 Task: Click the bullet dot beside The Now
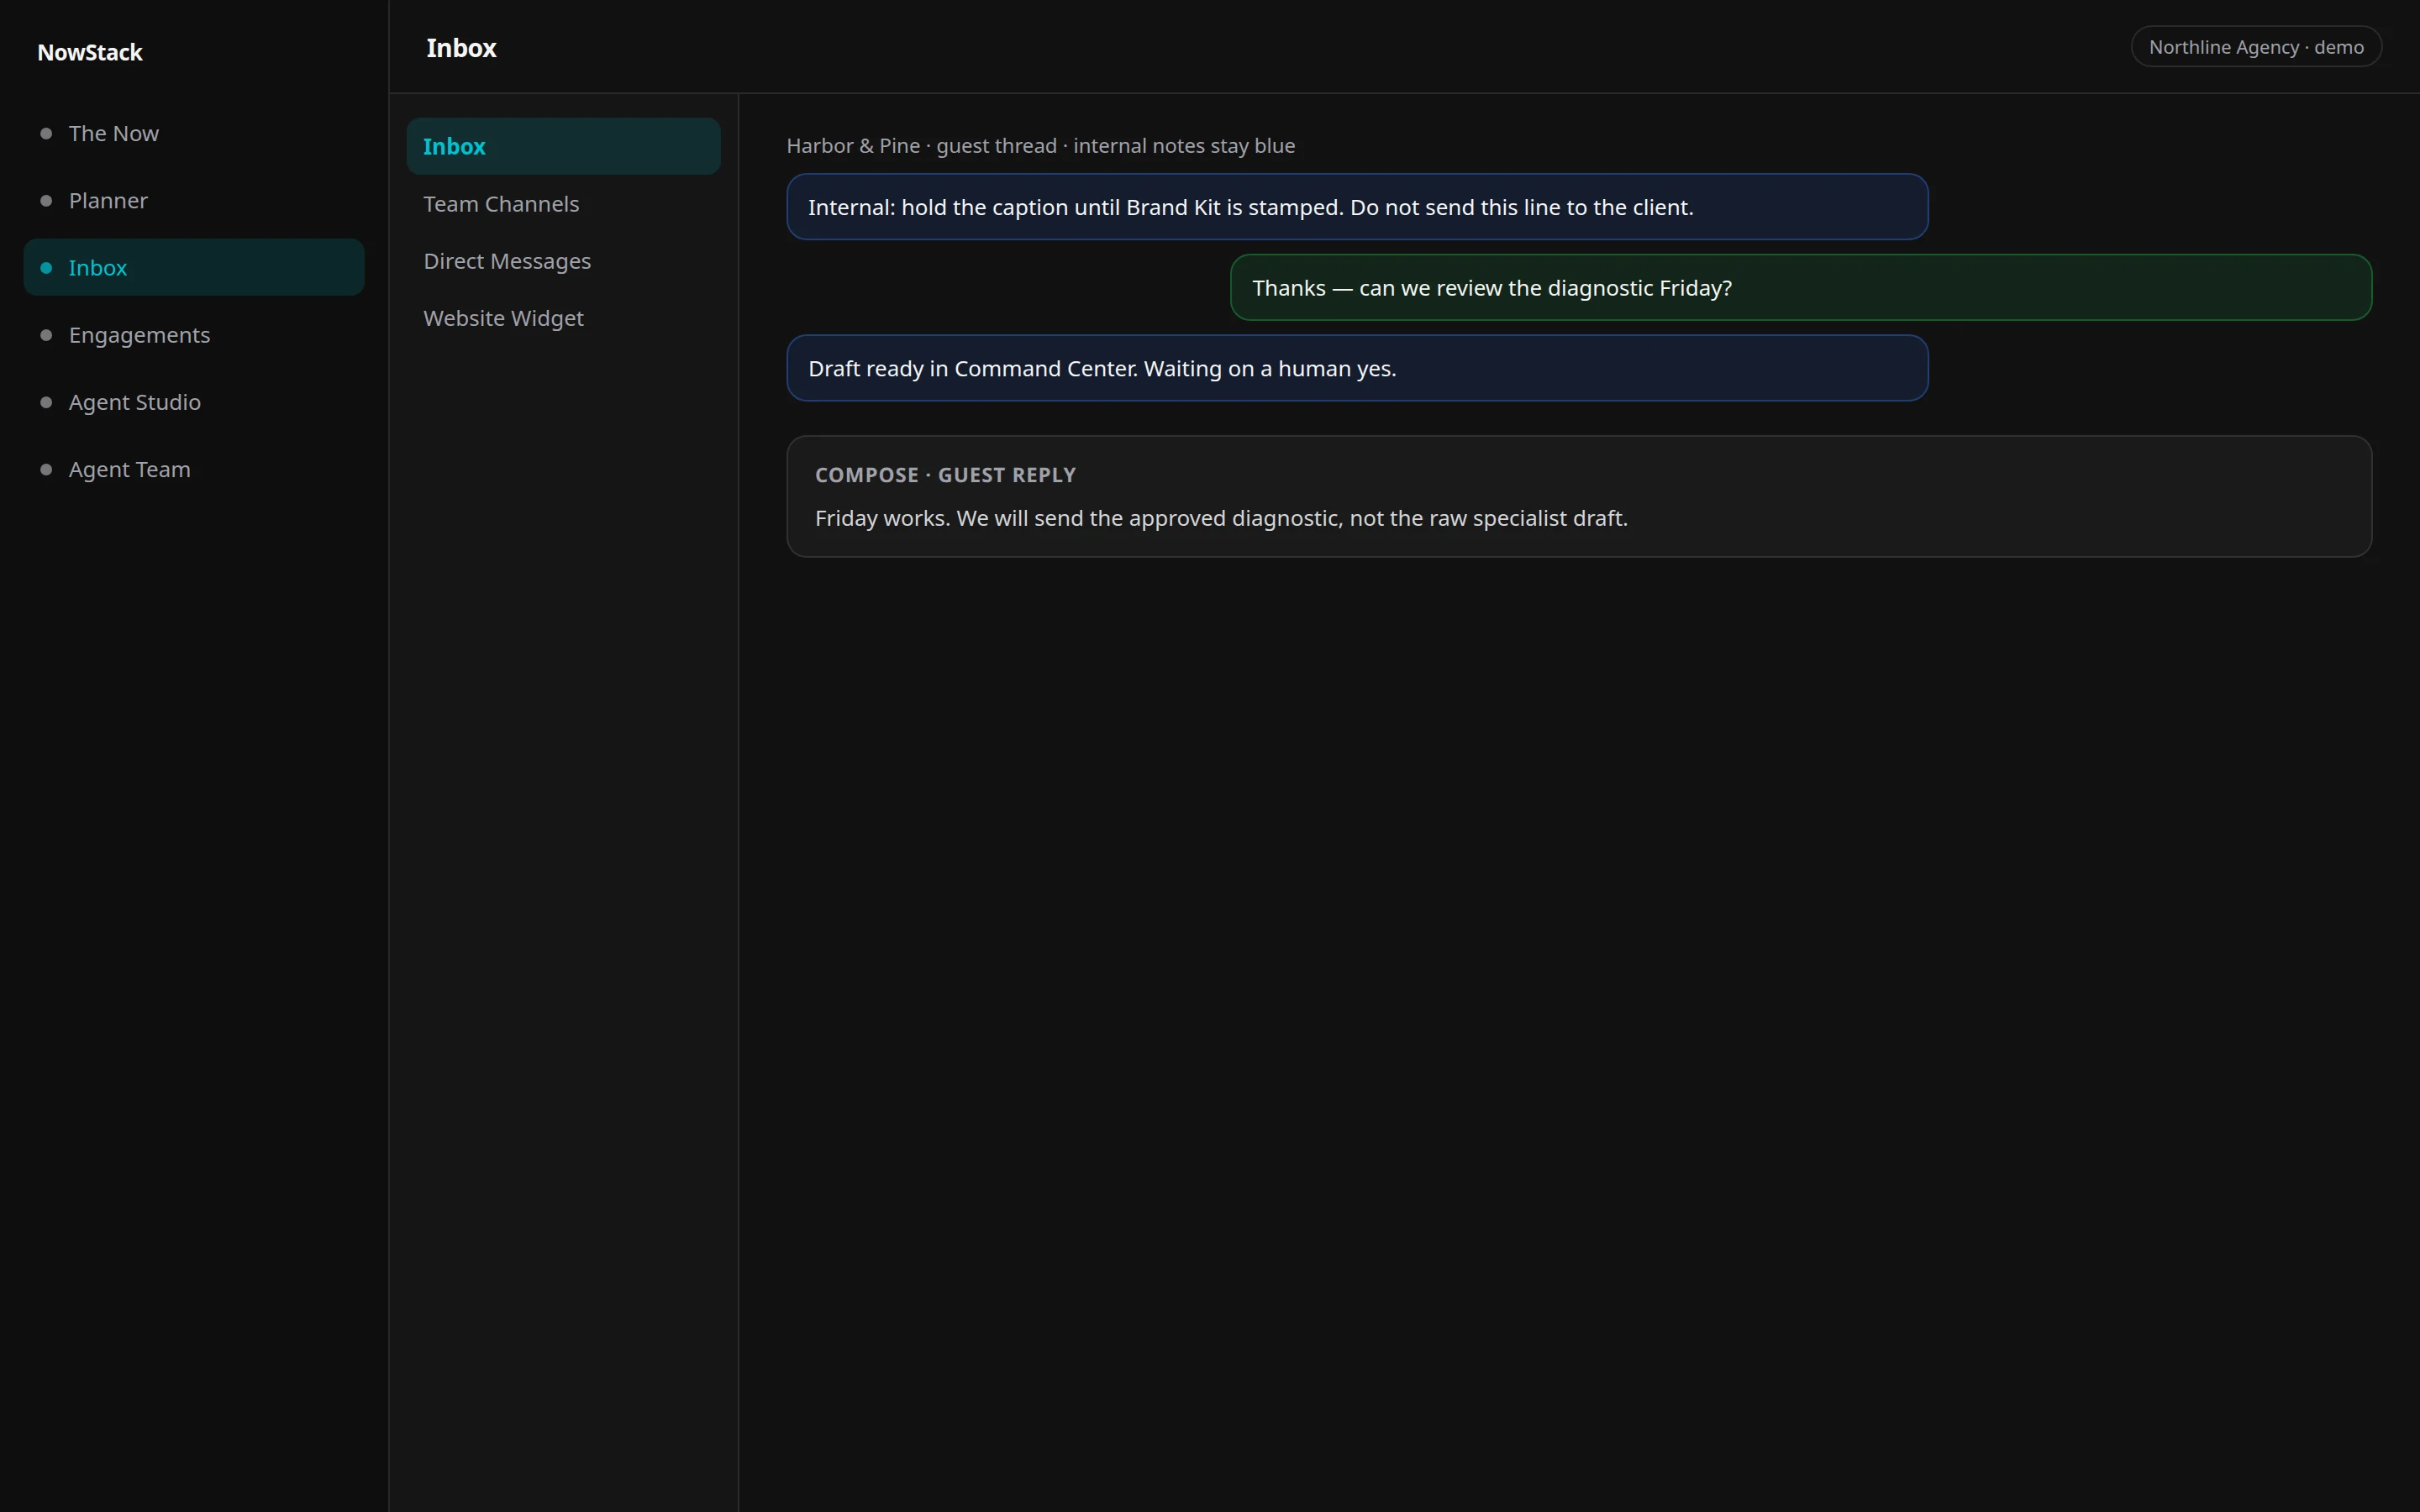click(46, 133)
